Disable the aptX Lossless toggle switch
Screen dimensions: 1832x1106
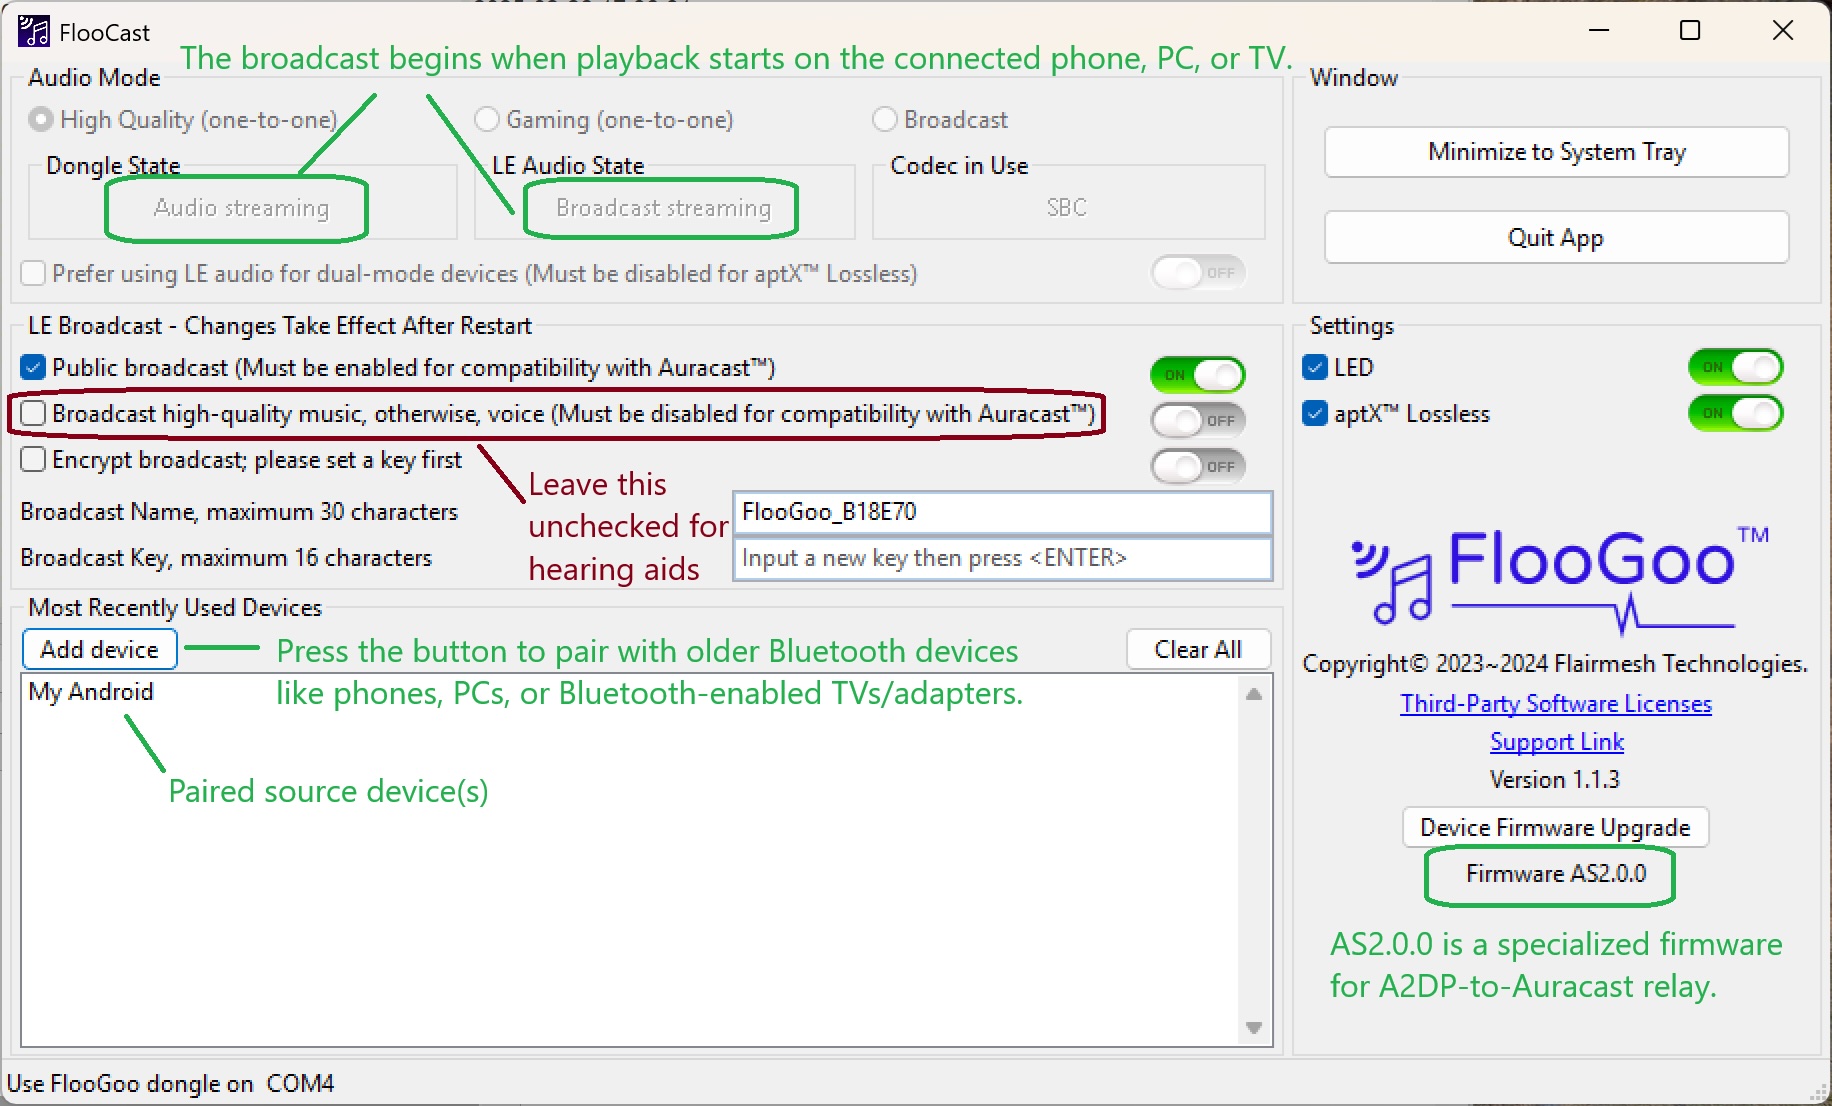click(x=1735, y=414)
